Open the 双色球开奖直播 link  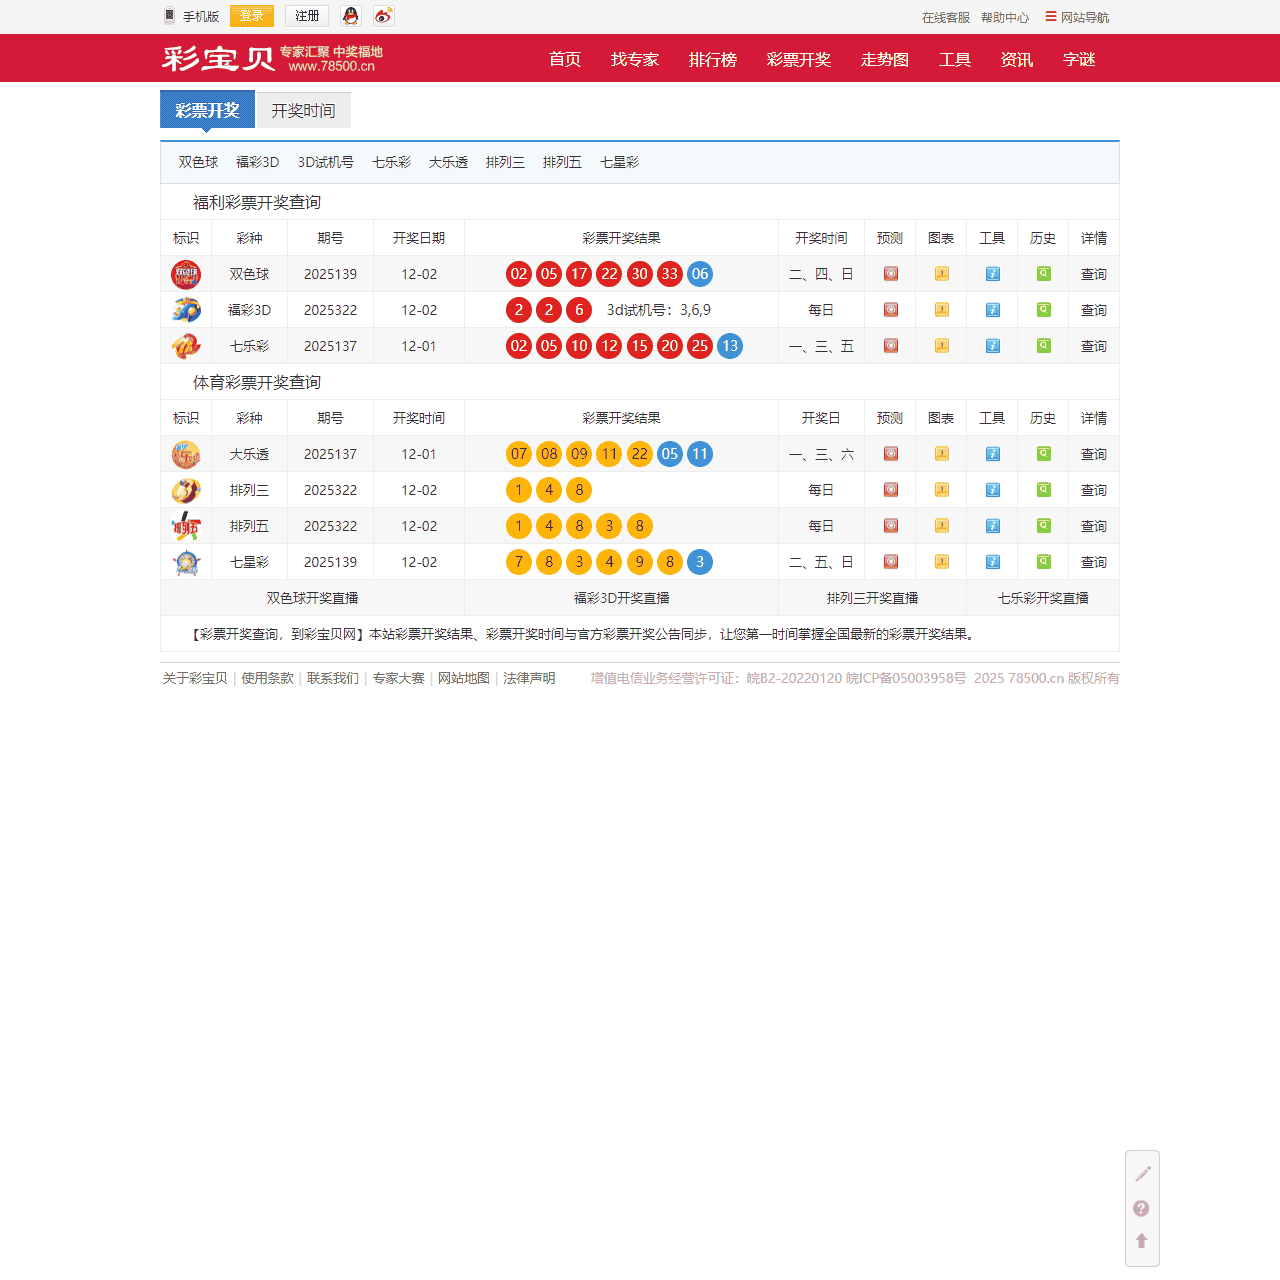tap(312, 598)
